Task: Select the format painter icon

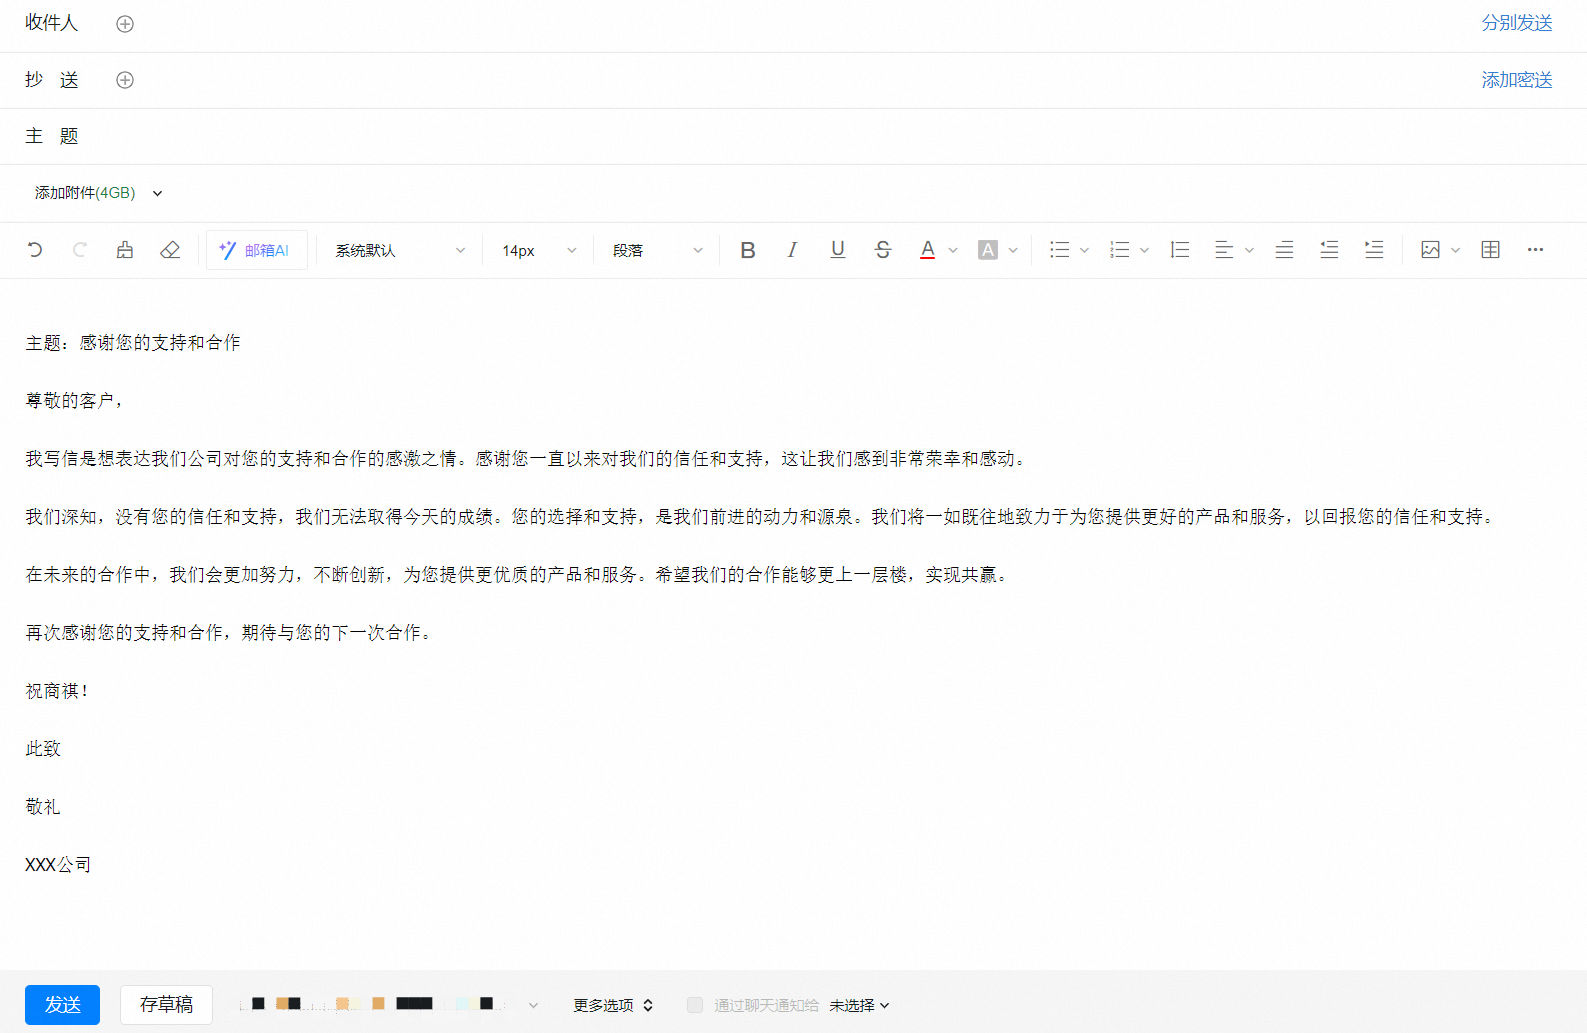Action: 125,250
